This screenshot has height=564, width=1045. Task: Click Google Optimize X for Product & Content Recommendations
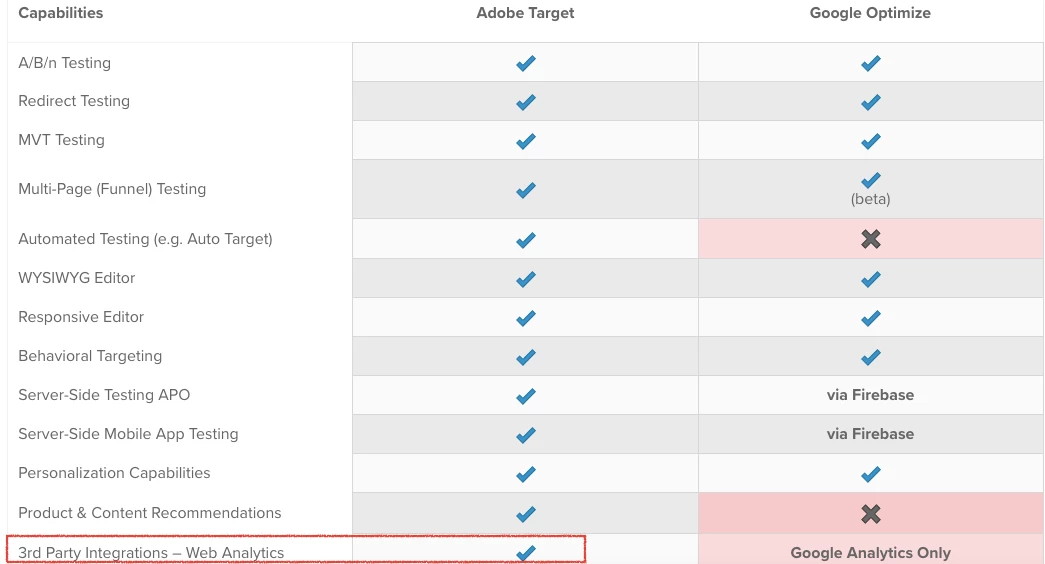tap(870, 513)
